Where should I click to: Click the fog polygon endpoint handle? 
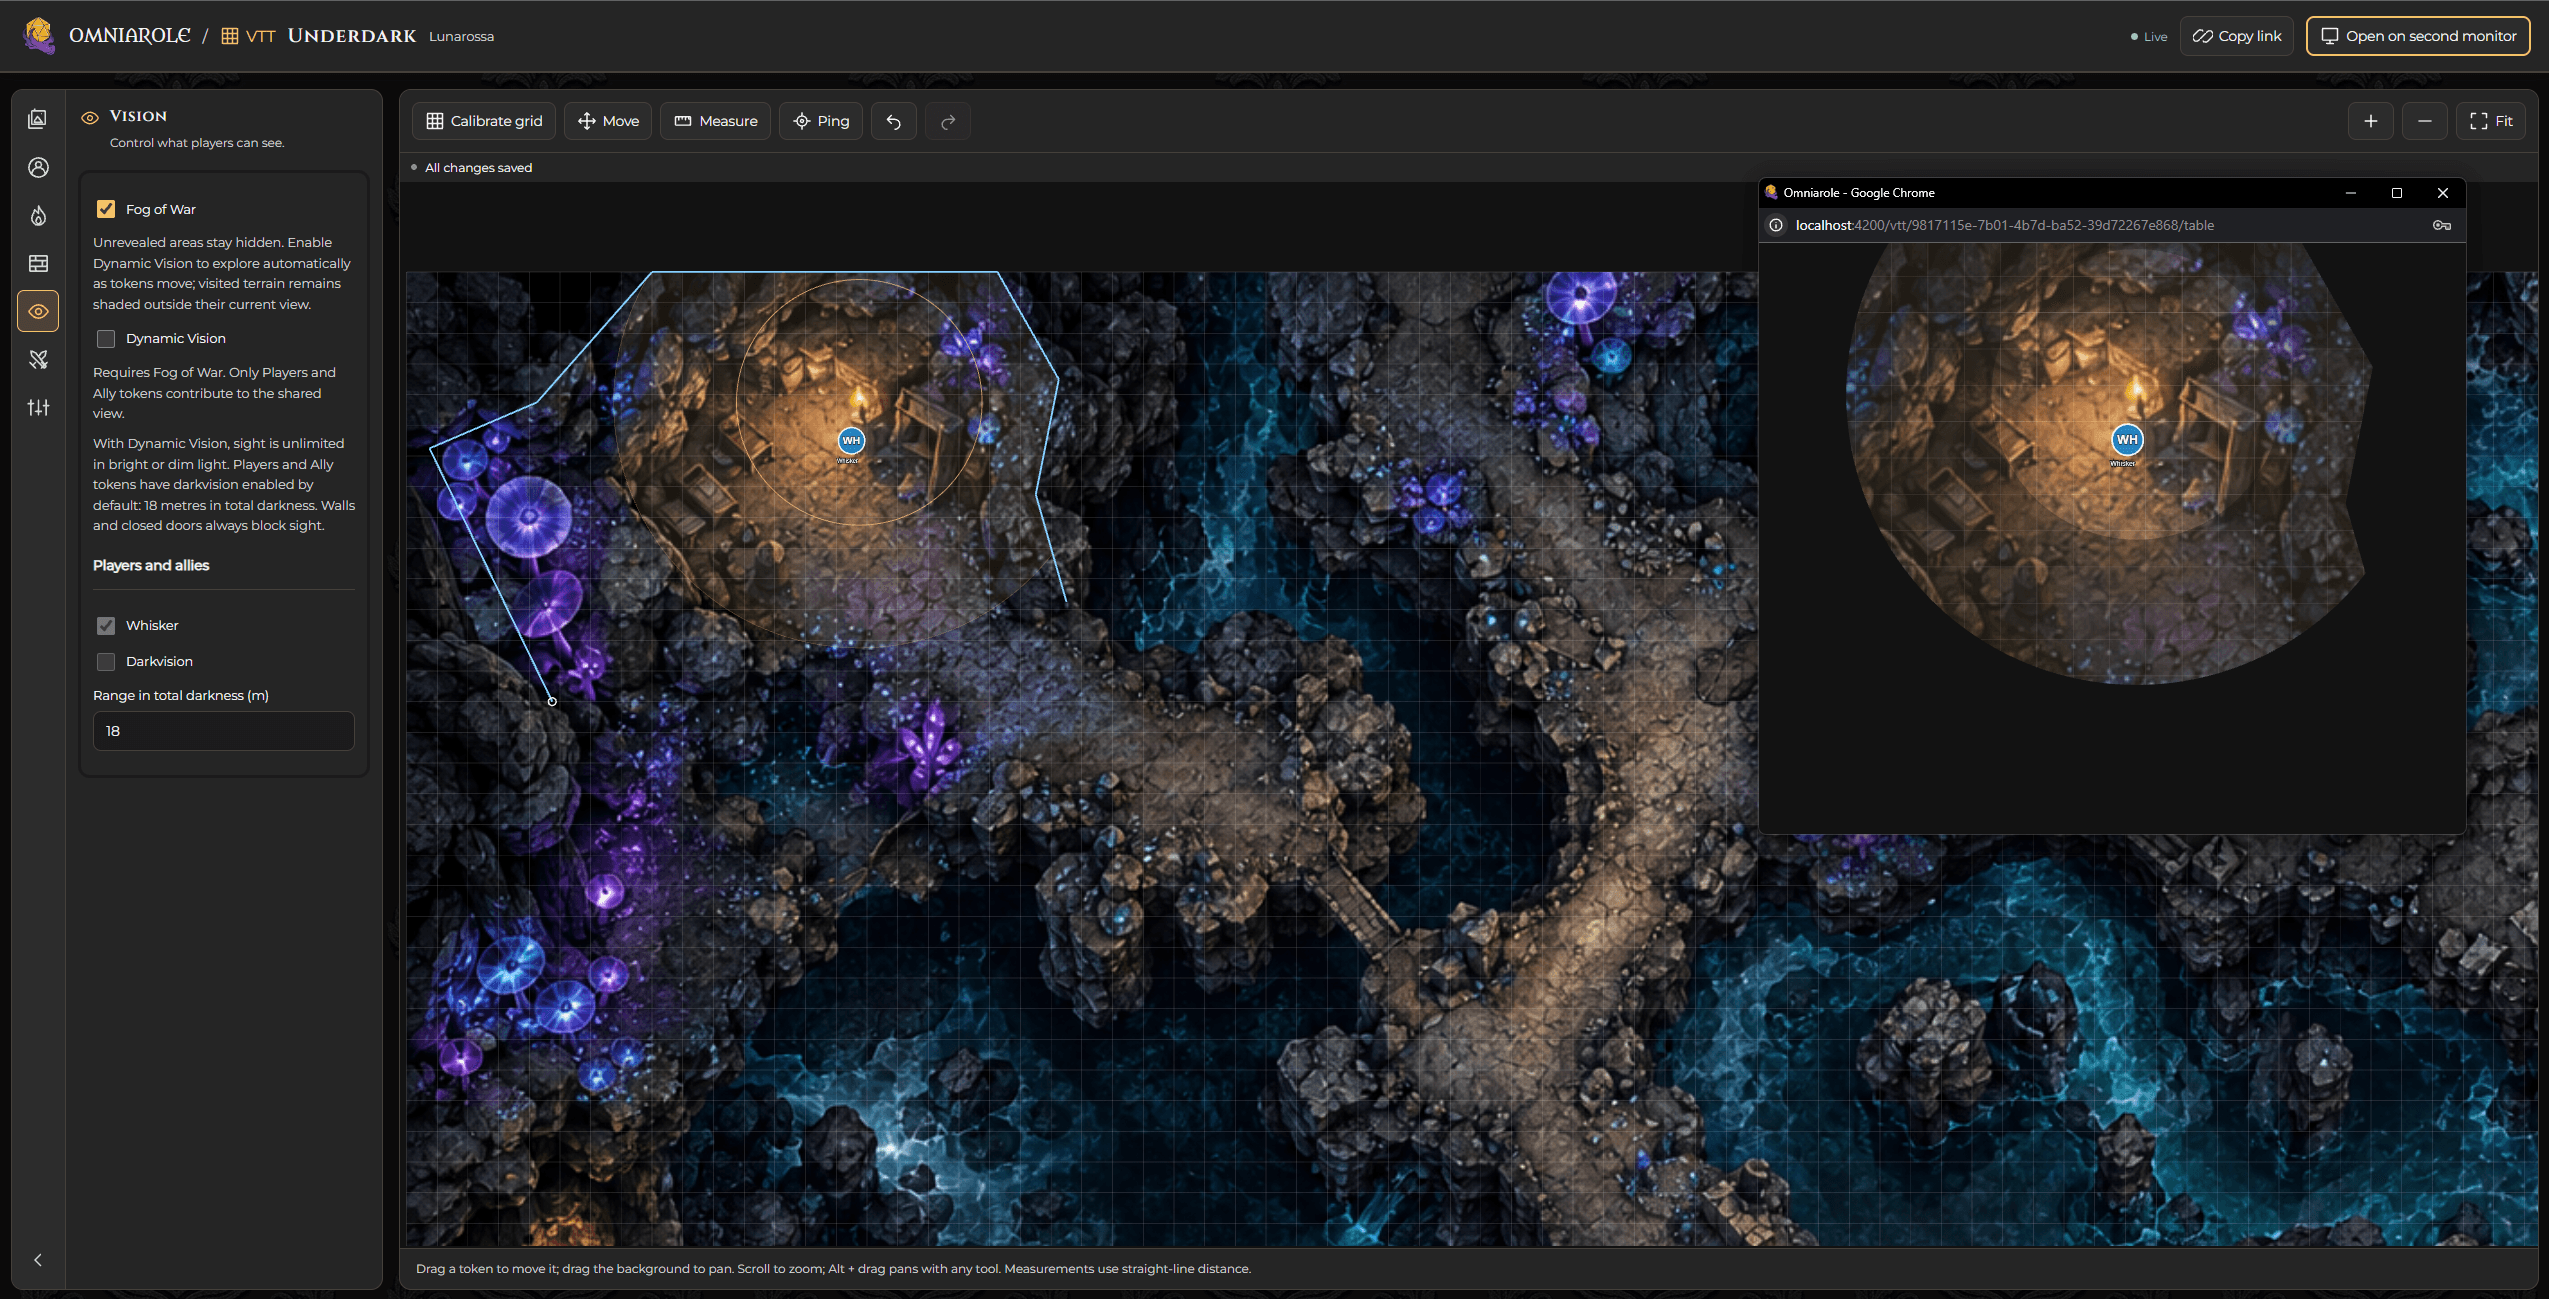(x=552, y=701)
